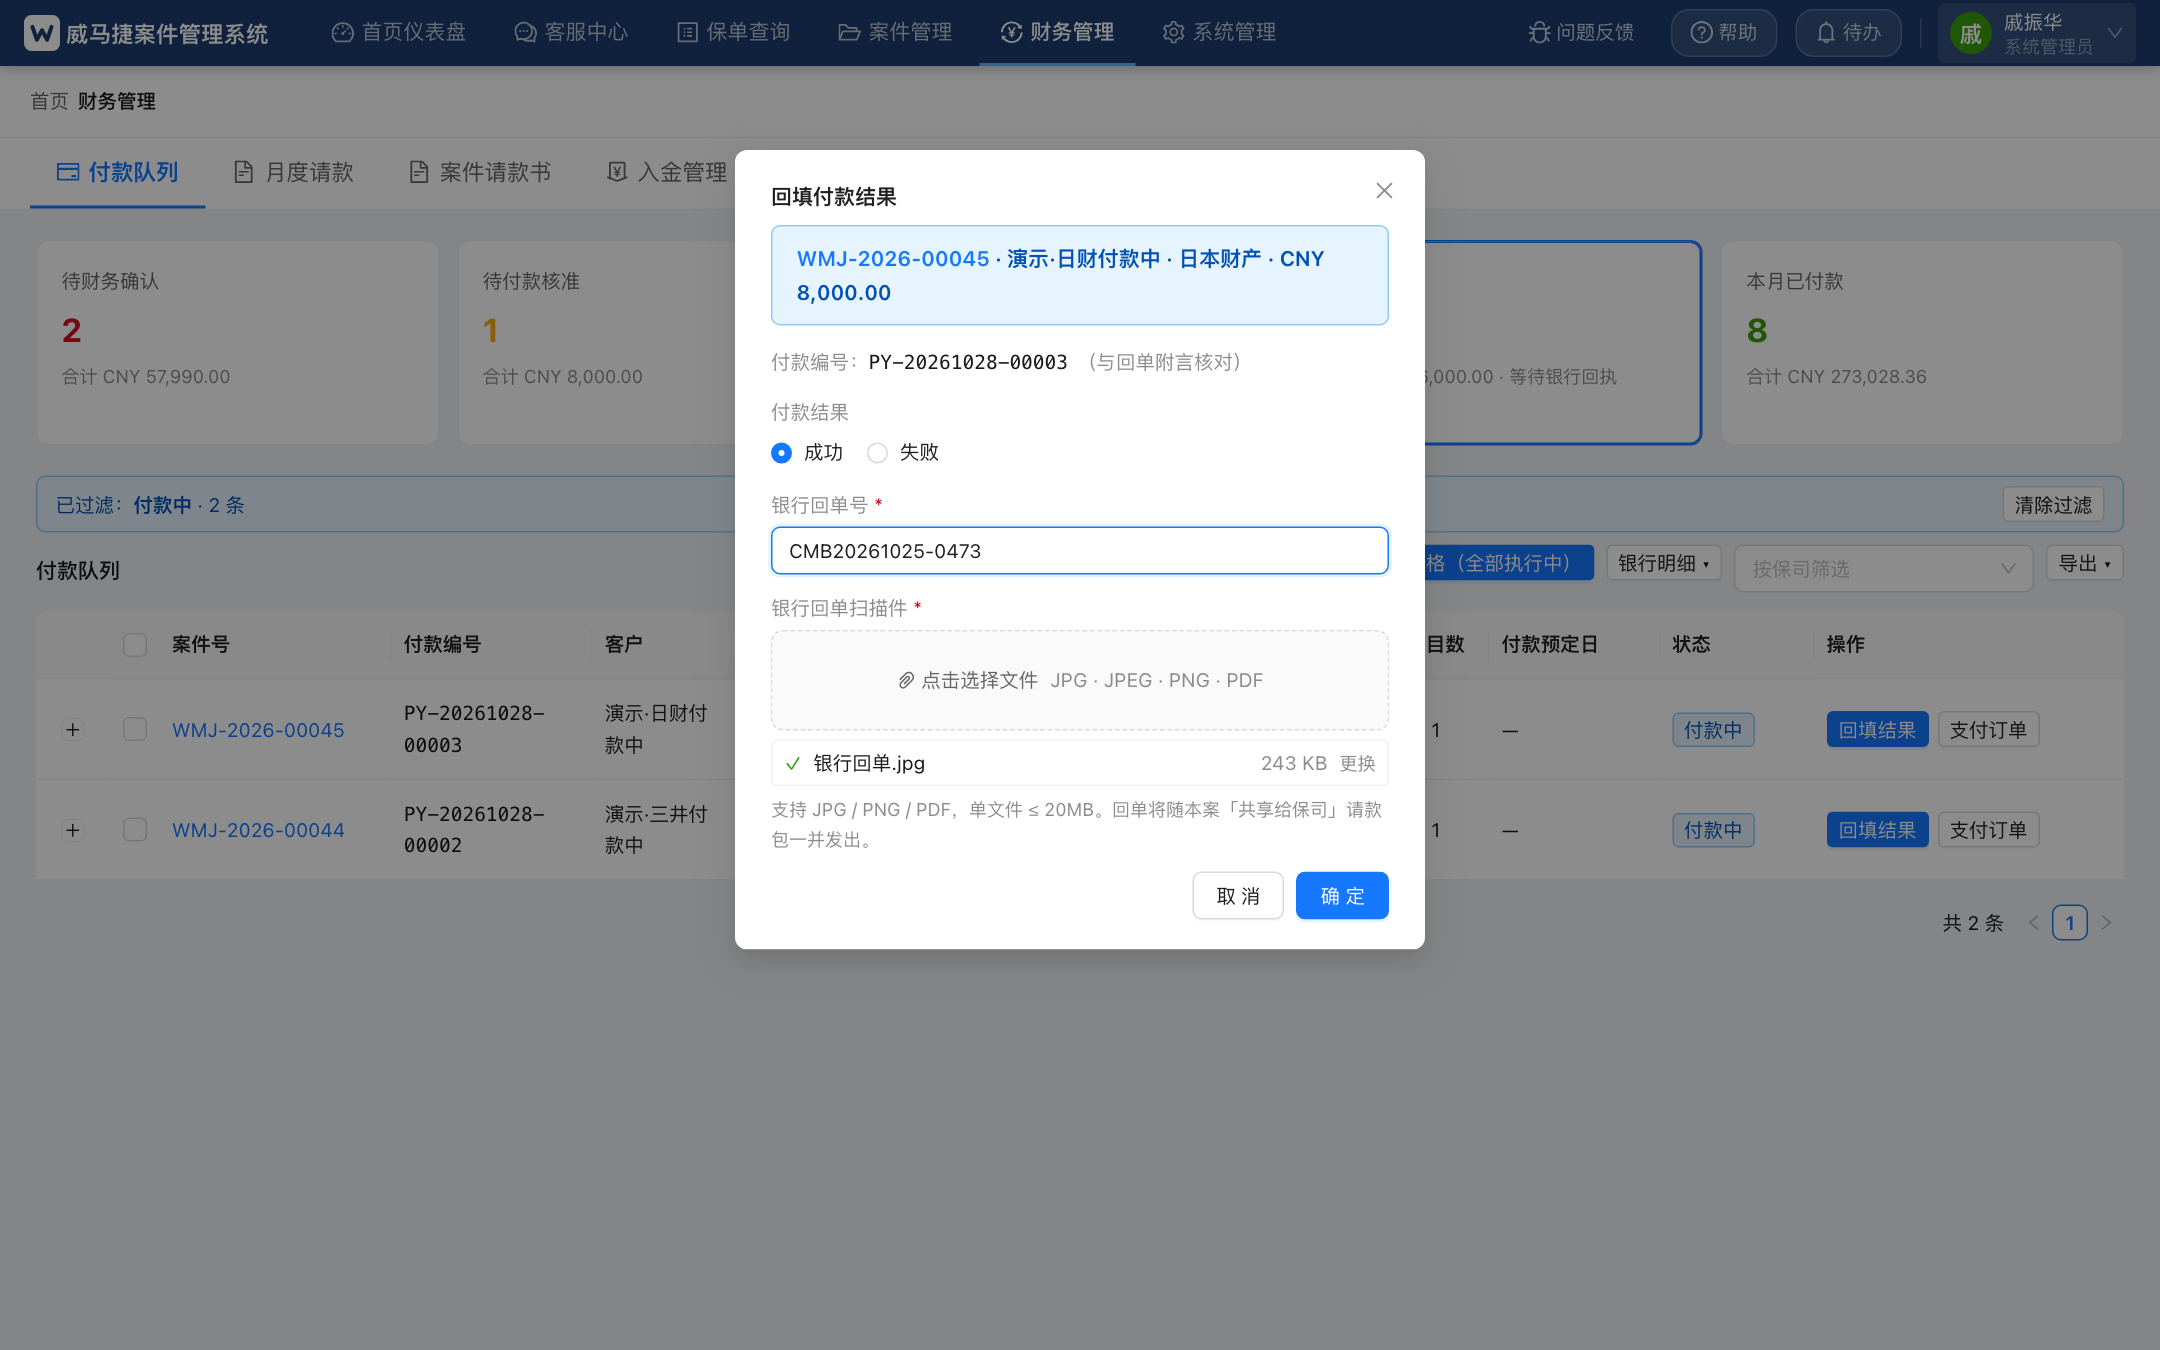Close the 回填付款结果 dialog with X
2160x1350 pixels.
click(x=1384, y=190)
